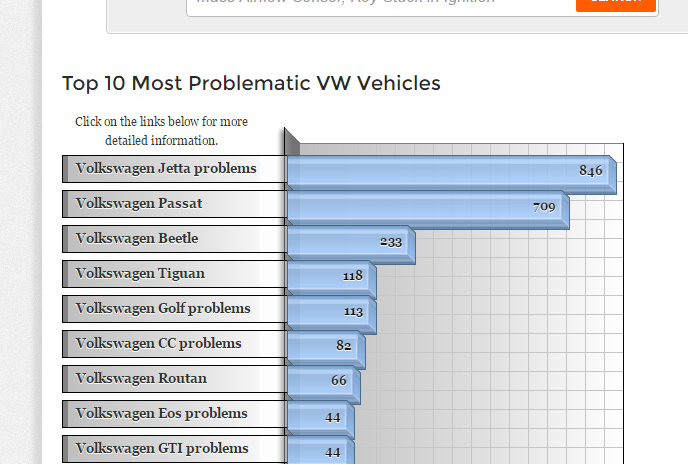Click the Jetta bar showing 846

coord(452,174)
